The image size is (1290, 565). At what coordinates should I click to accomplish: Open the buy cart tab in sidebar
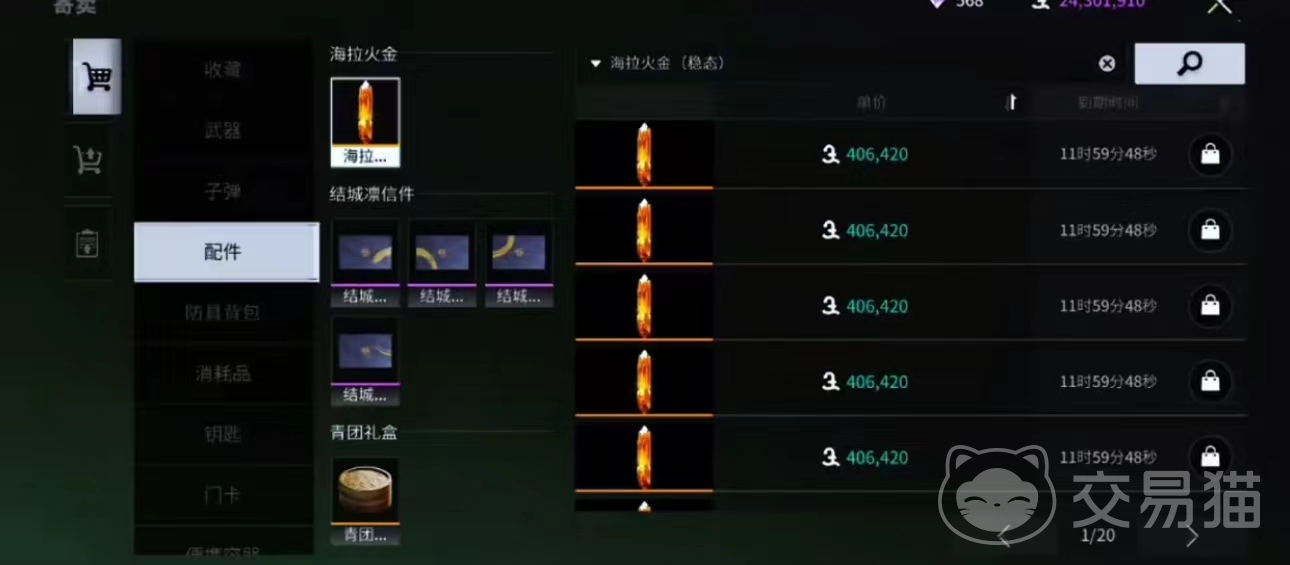click(x=97, y=77)
